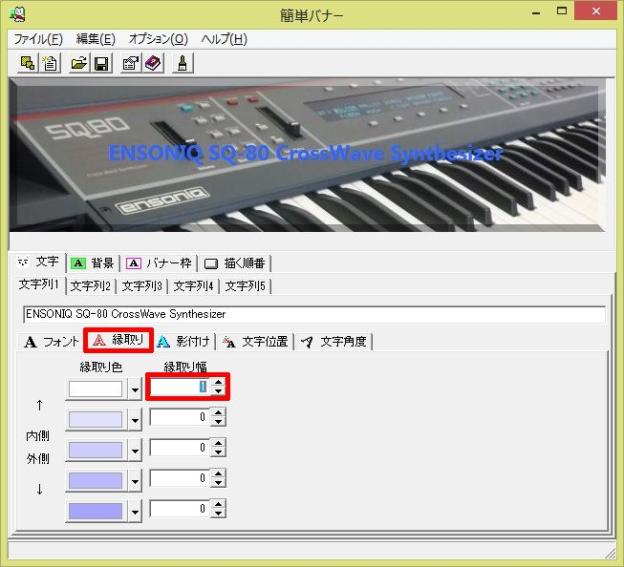Expand the fifth outline color dropdown arrow
Screen dimensions: 624x567
tap(135, 512)
